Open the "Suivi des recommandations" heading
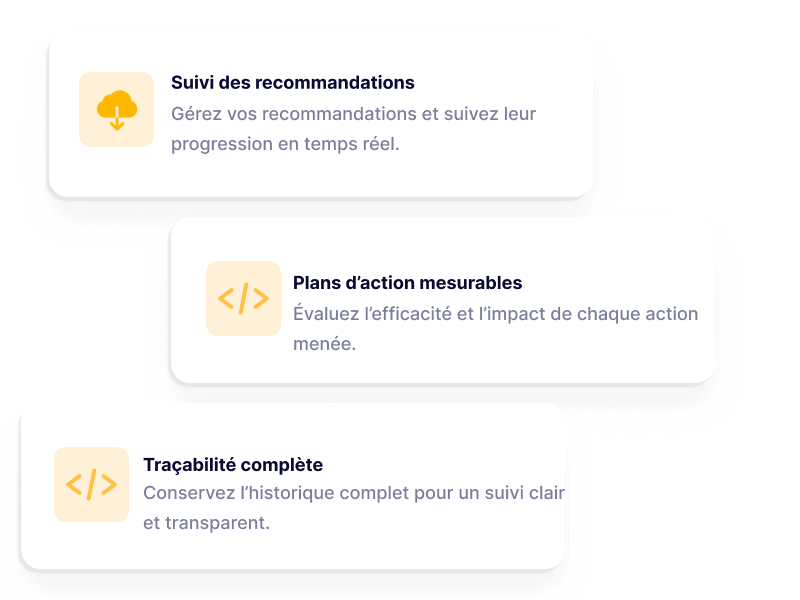This screenshot has height=600, width=800. [x=292, y=83]
